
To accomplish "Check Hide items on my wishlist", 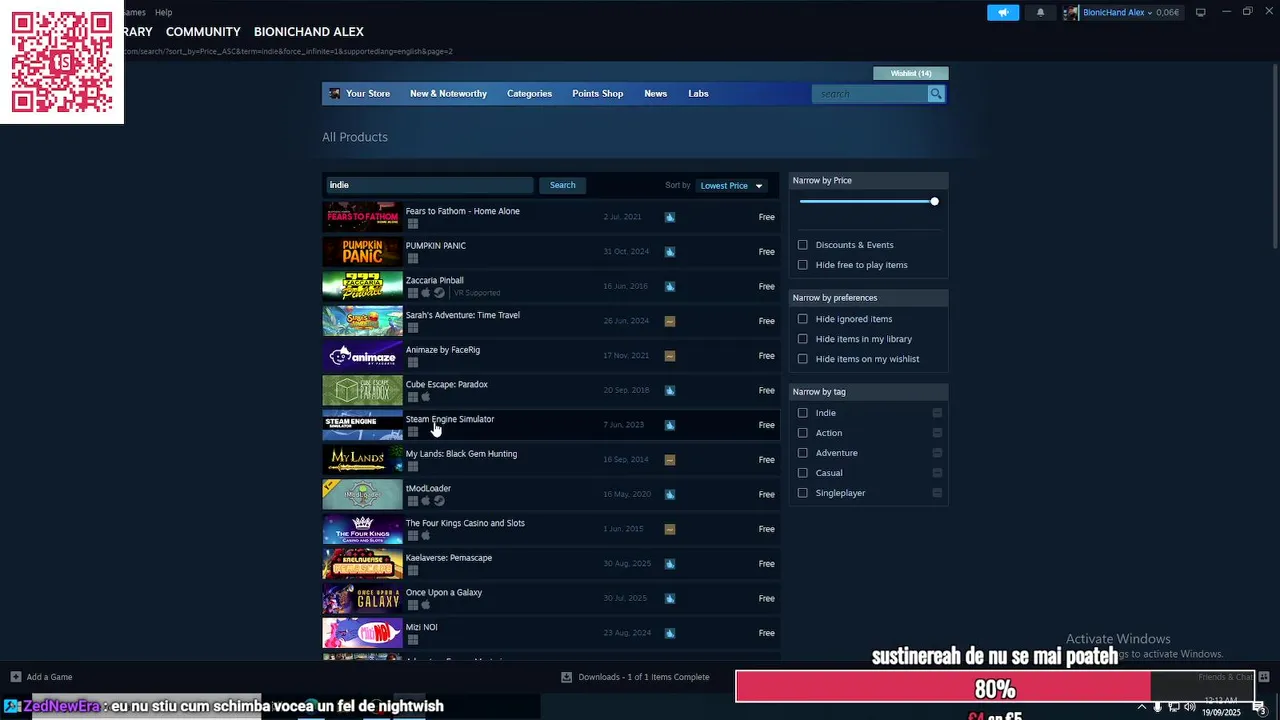I will click(x=802, y=359).
